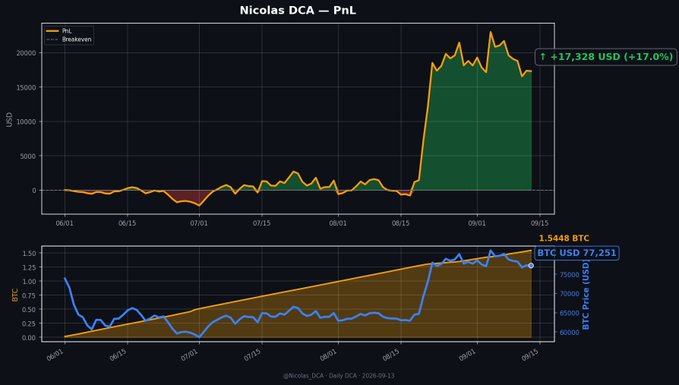Click rotated "08/15" date under the BTC chart
This screenshot has height=385, width=679.
(391, 355)
